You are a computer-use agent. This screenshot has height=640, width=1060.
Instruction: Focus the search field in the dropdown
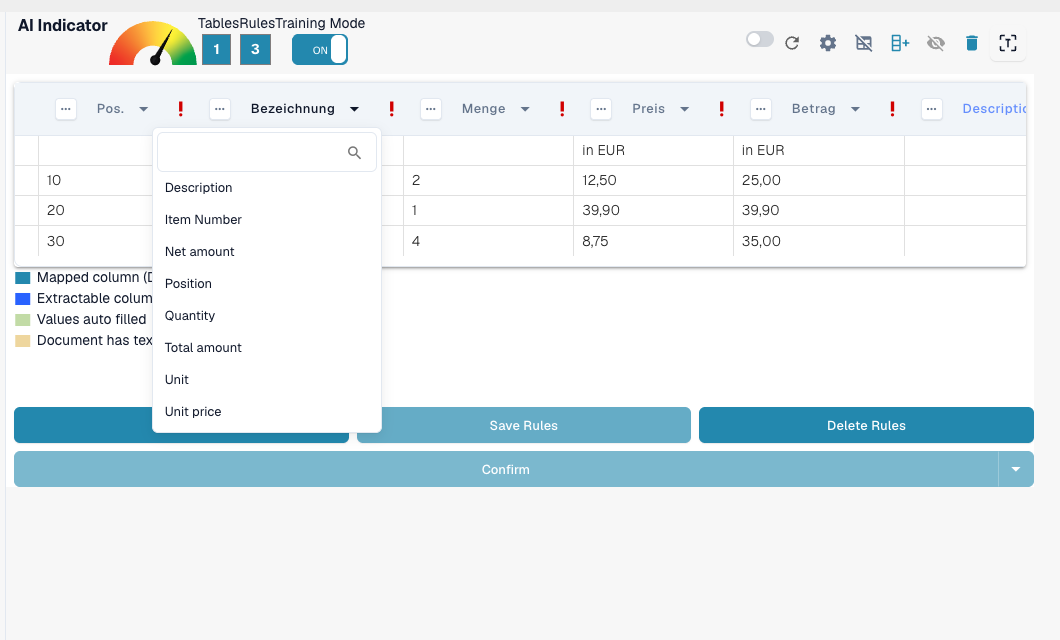tap(267, 153)
